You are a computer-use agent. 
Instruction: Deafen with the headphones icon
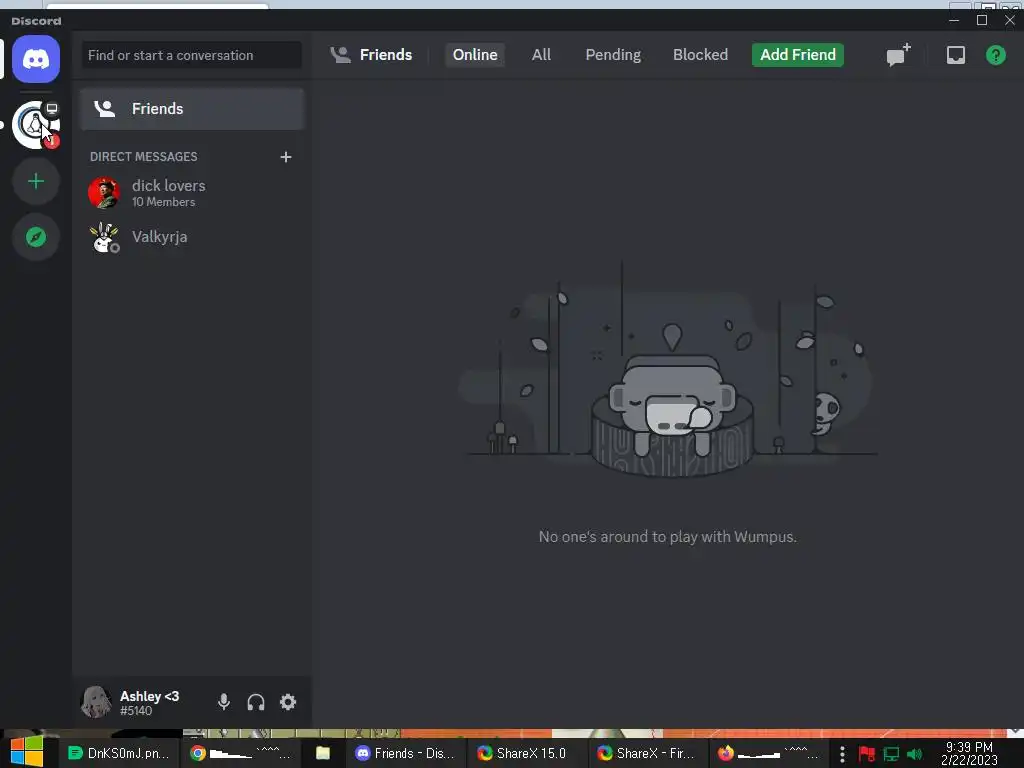256,702
